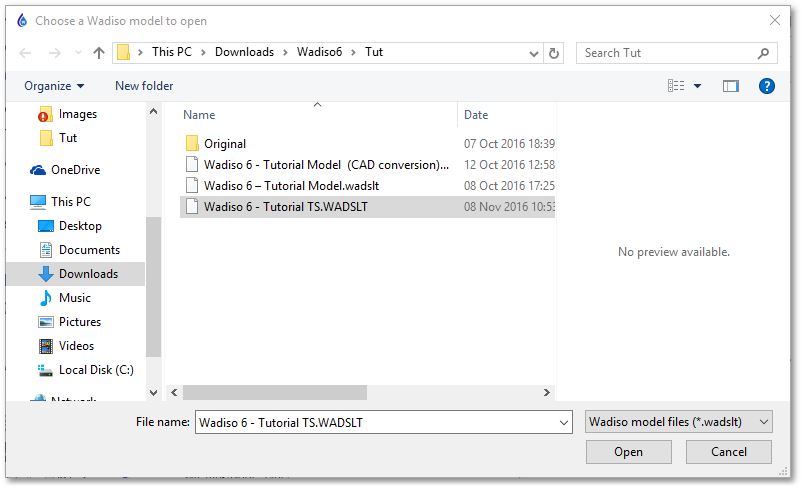Expand the chevron after This PC breadcrumb
802x489 pixels.
[x=203, y=53]
